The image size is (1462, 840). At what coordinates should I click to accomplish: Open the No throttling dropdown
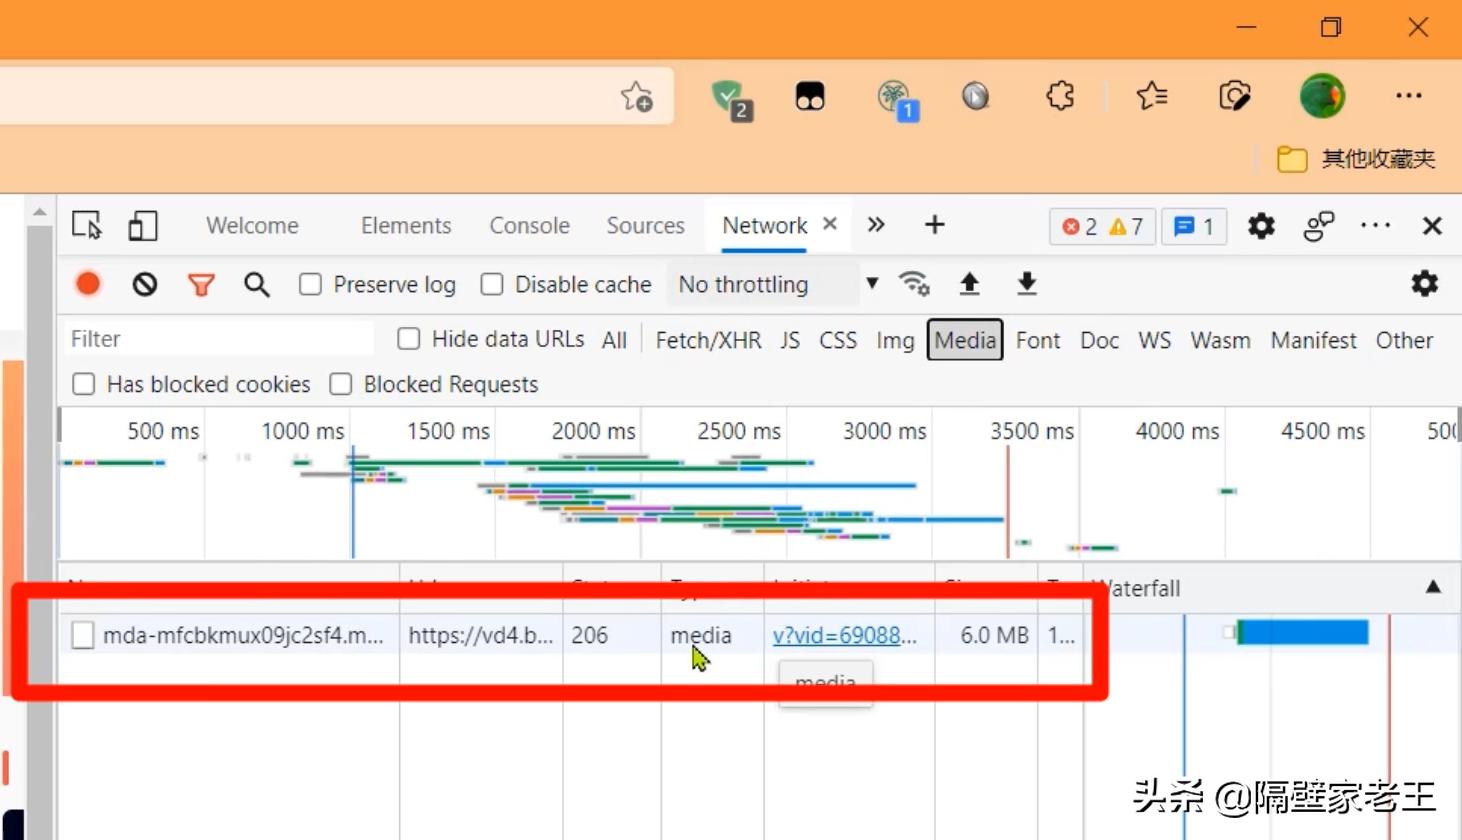pos(779,284)
